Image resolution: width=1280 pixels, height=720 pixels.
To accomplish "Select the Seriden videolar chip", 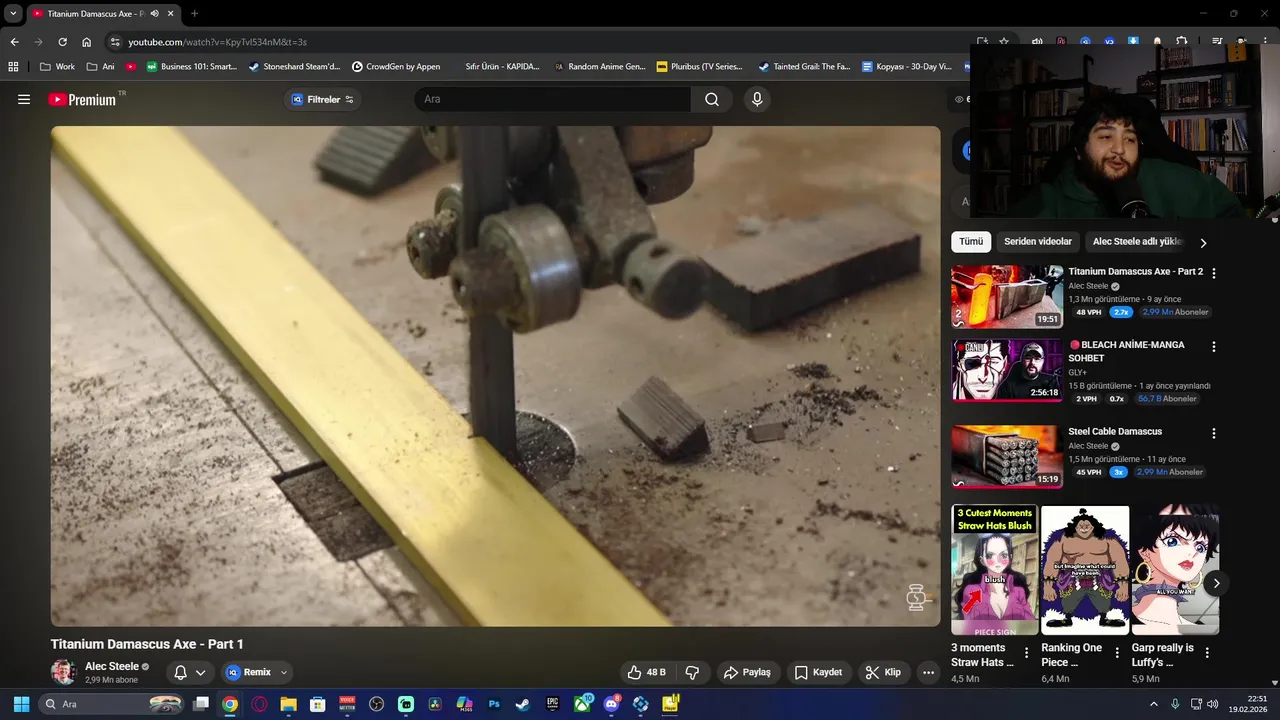I will (x=1038, y=241).
